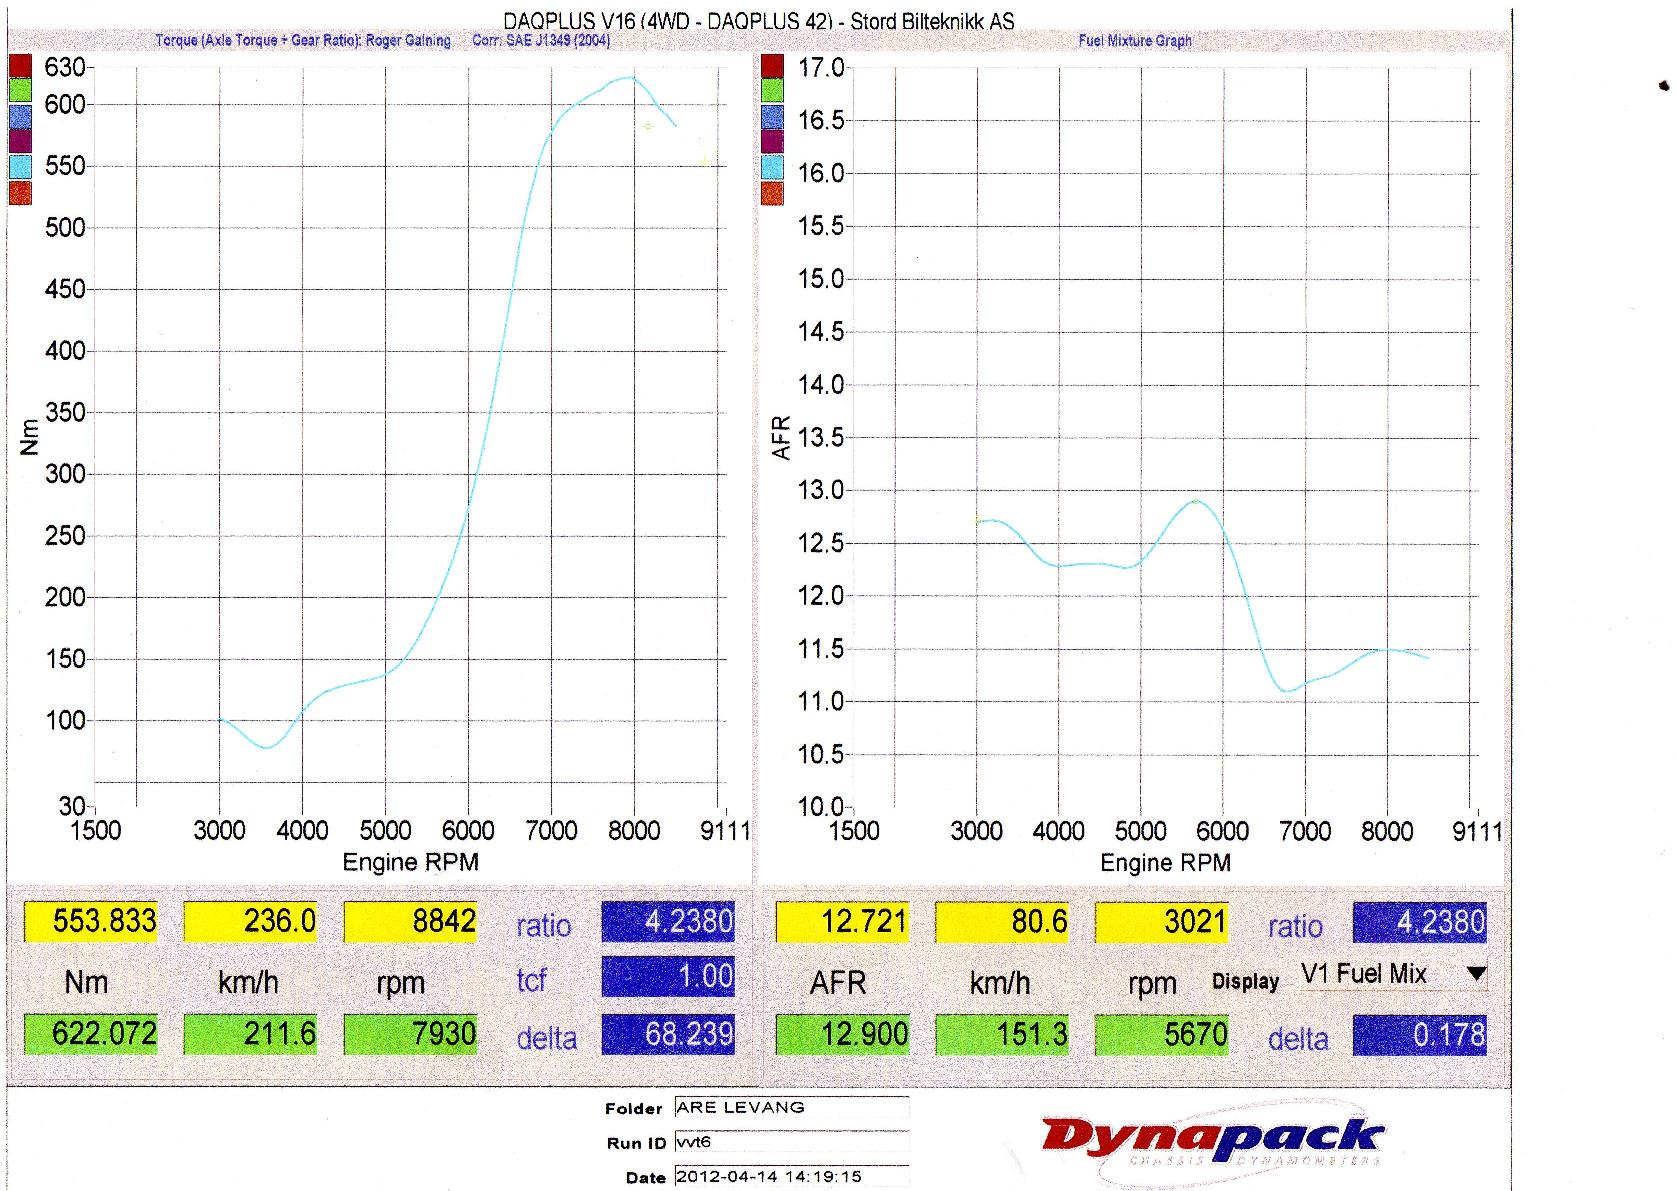Screen dimensions: 1677x1191
Task: Click the Date field showing 2012-04-14
Action: click(x=791, y=1176)
